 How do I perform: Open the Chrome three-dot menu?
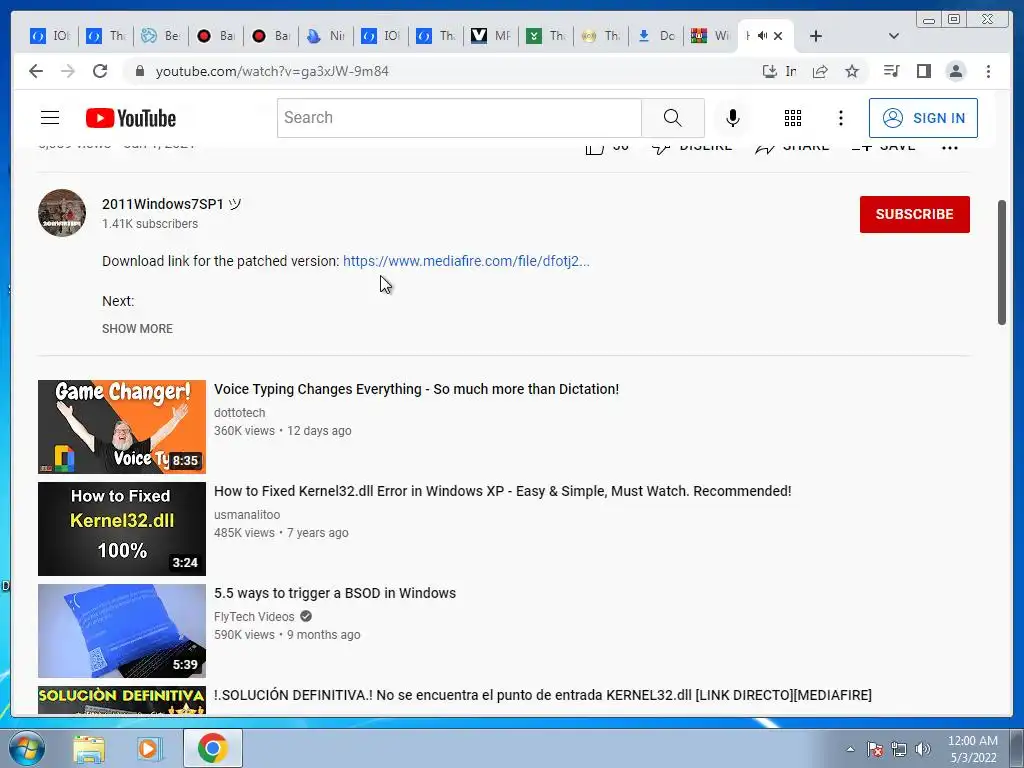point(989,71)
